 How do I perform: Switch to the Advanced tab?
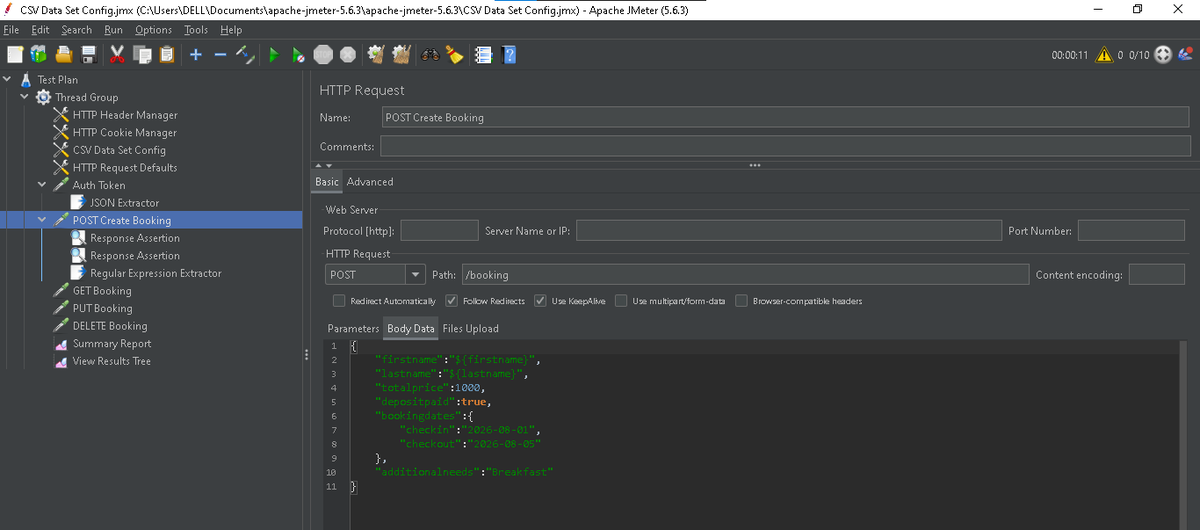click(370, 182)
